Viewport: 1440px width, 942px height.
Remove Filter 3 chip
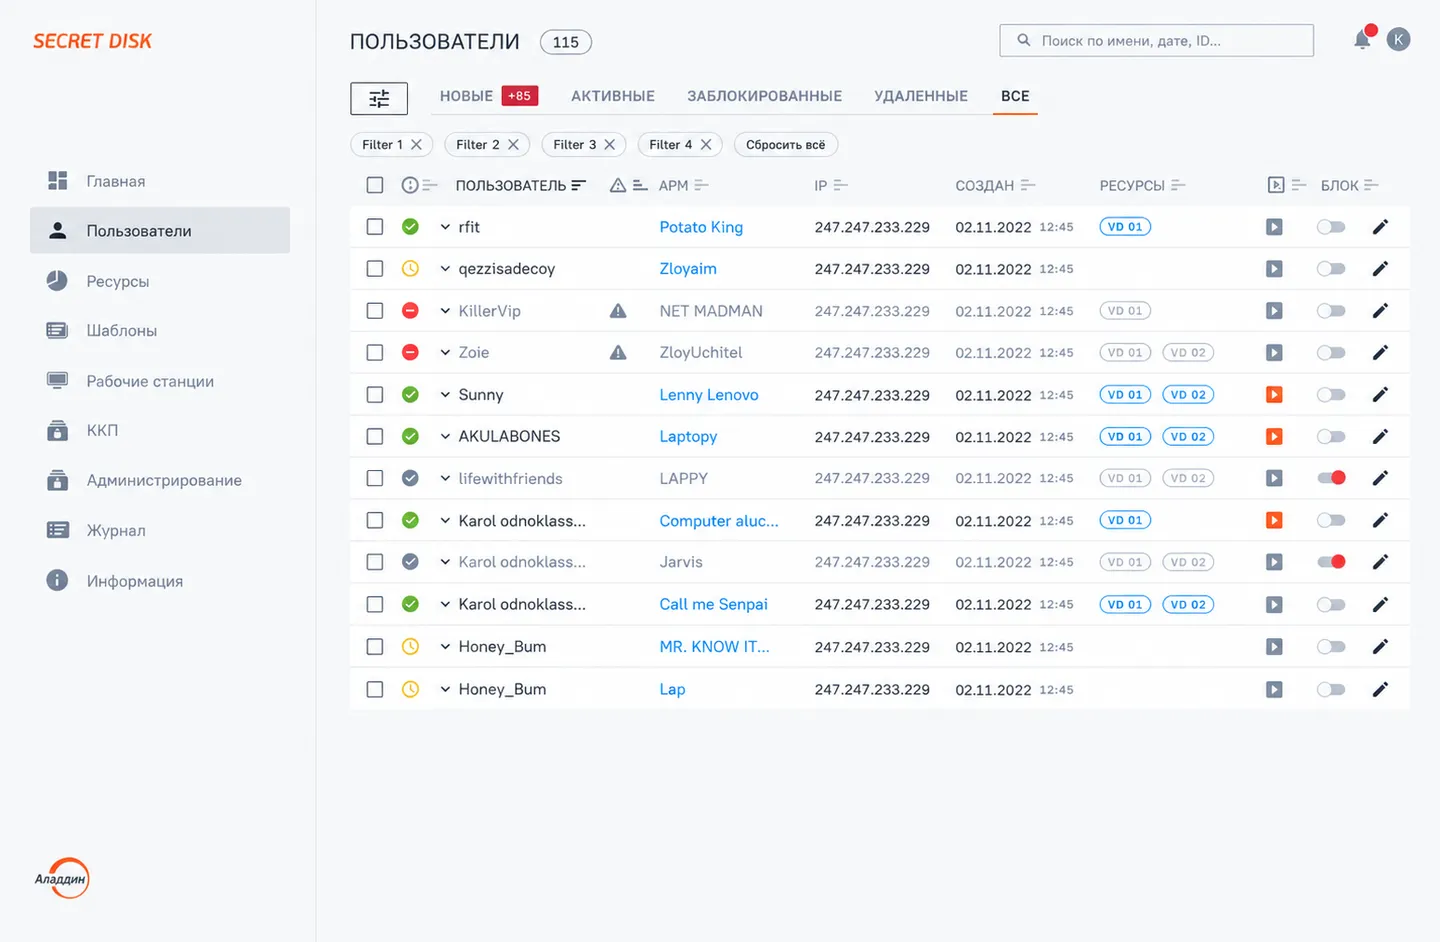[609, 145]
